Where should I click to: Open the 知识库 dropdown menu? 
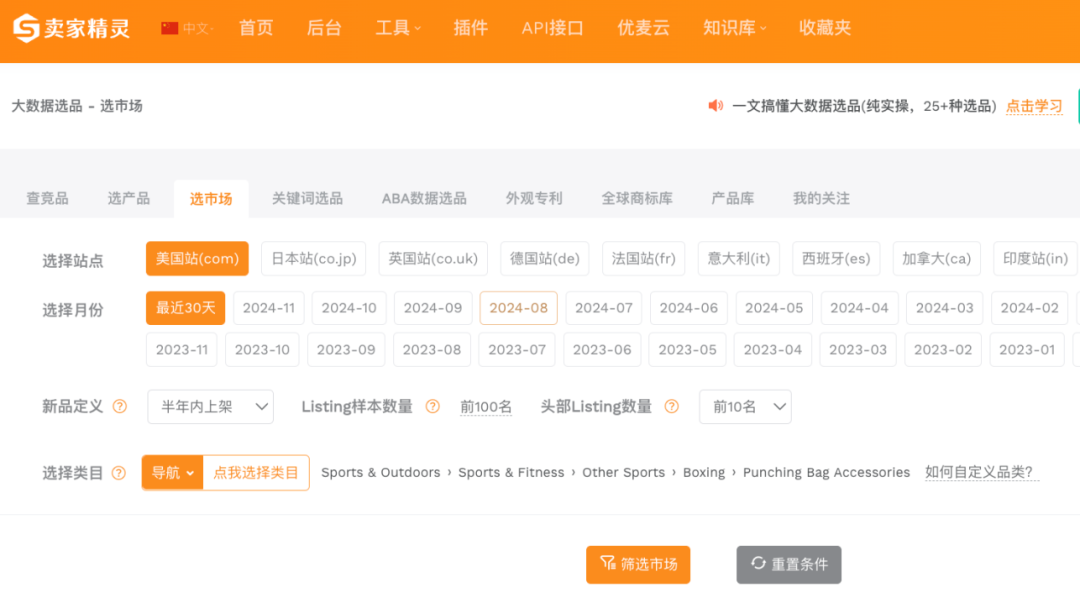coord(734,28)
